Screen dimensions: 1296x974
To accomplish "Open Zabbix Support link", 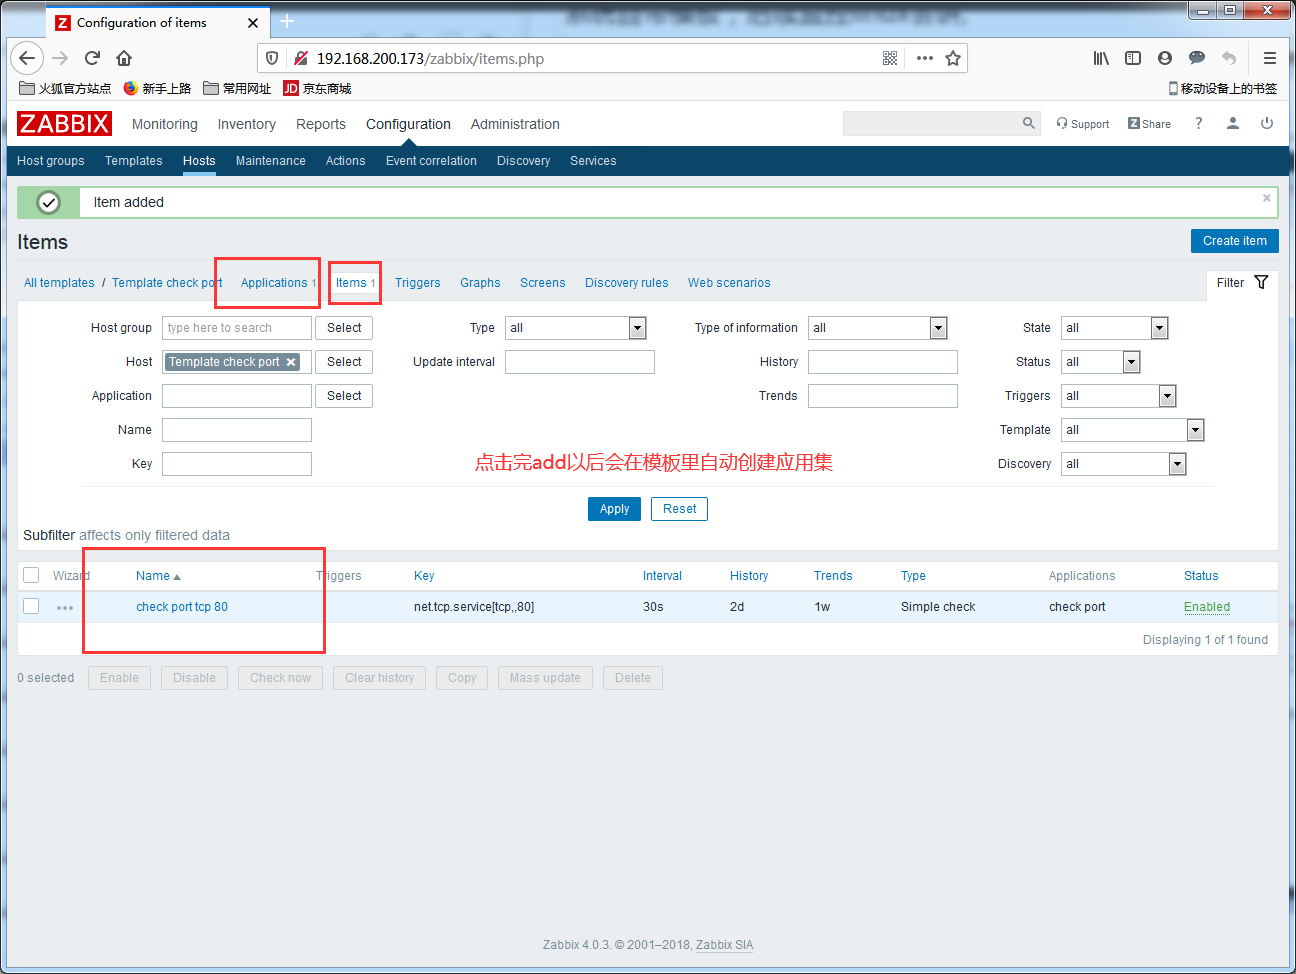I will [x=1083, y=124].
